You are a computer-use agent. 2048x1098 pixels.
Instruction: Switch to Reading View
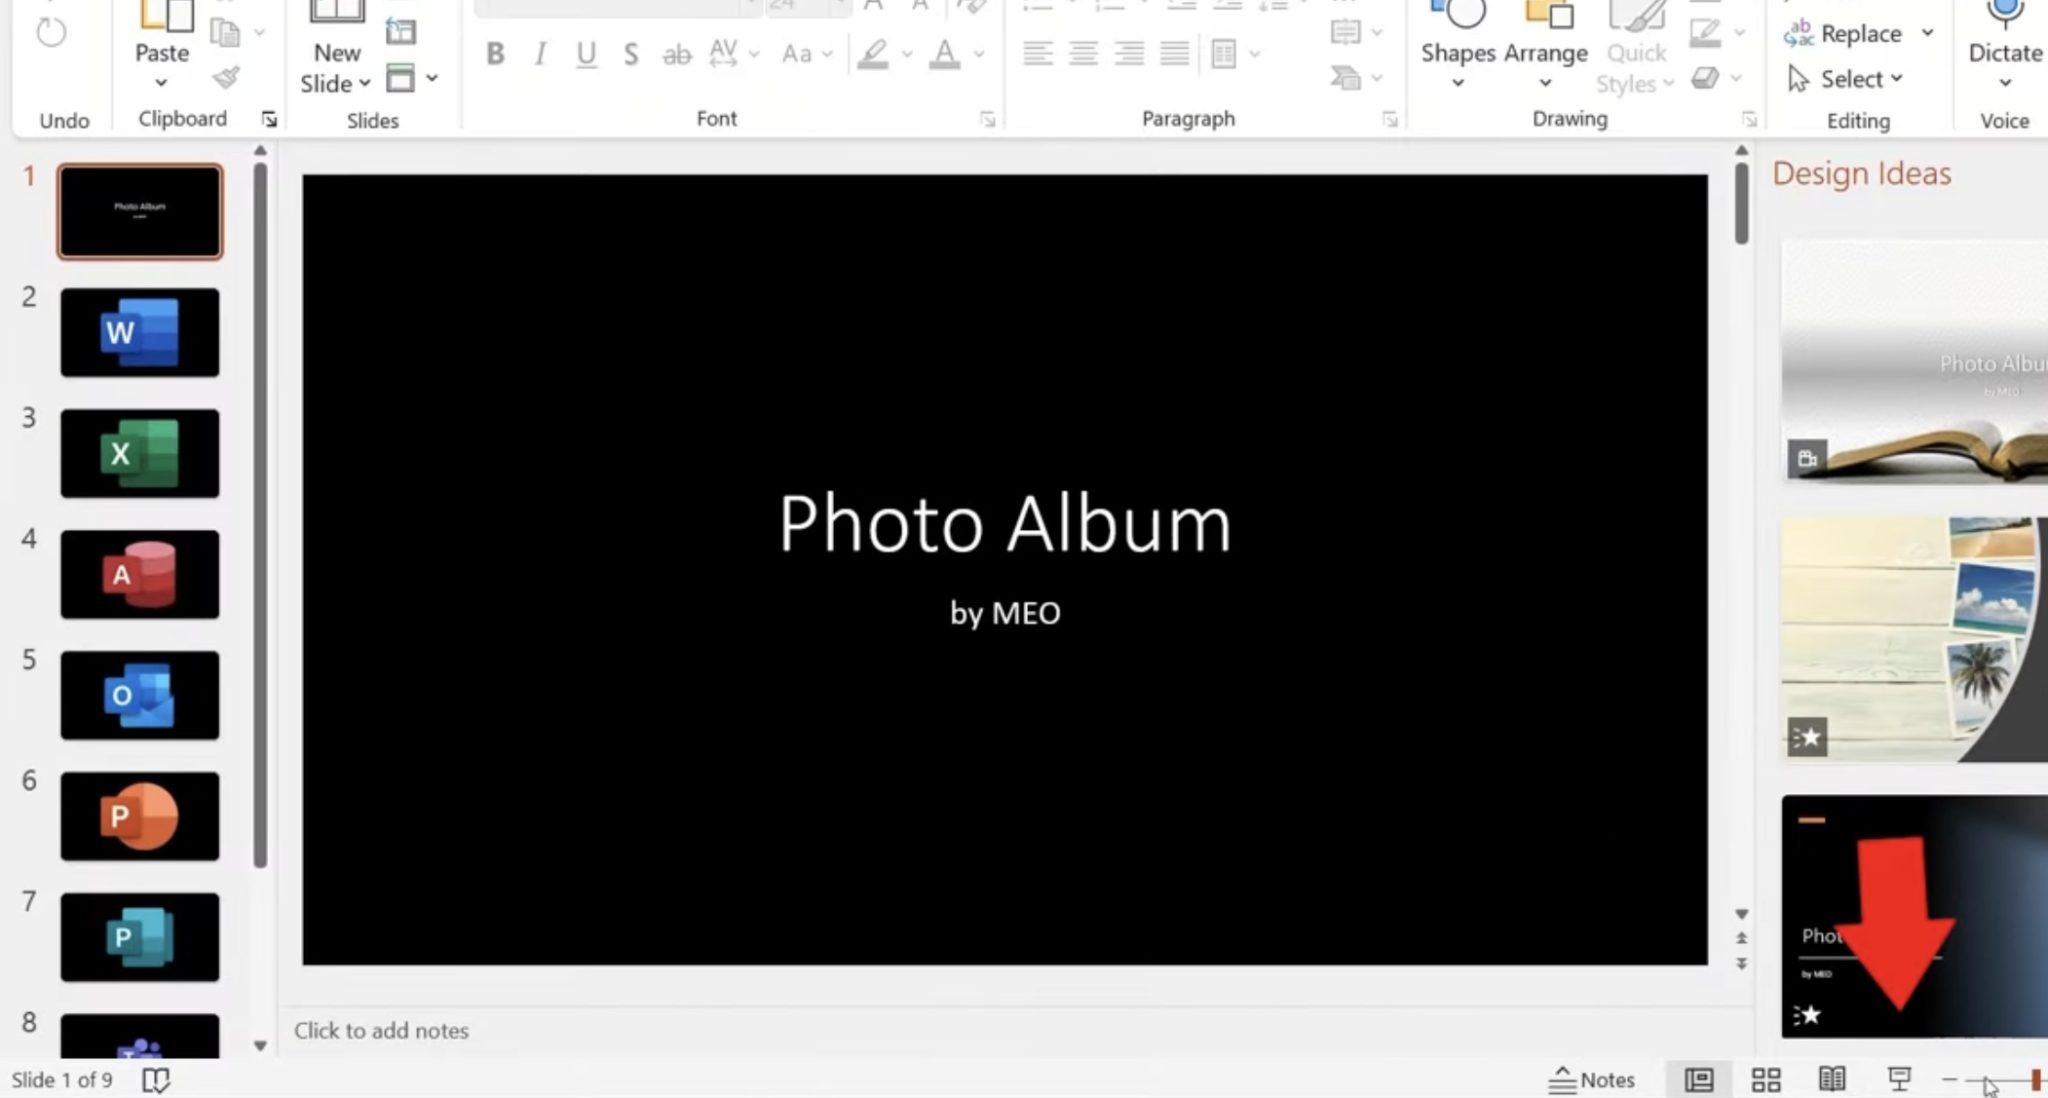[1833, 1079]
